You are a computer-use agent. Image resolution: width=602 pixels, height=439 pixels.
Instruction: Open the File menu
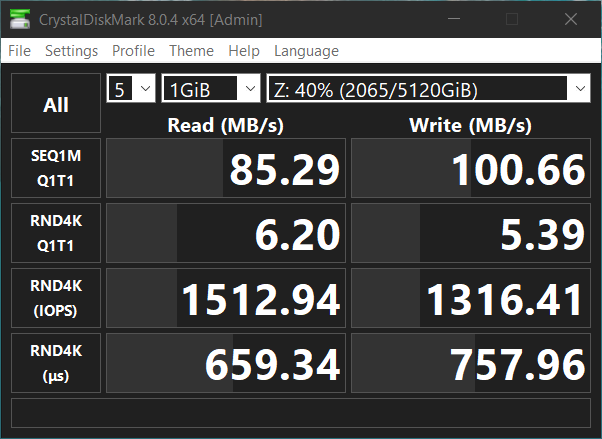[x=19, y=51]
